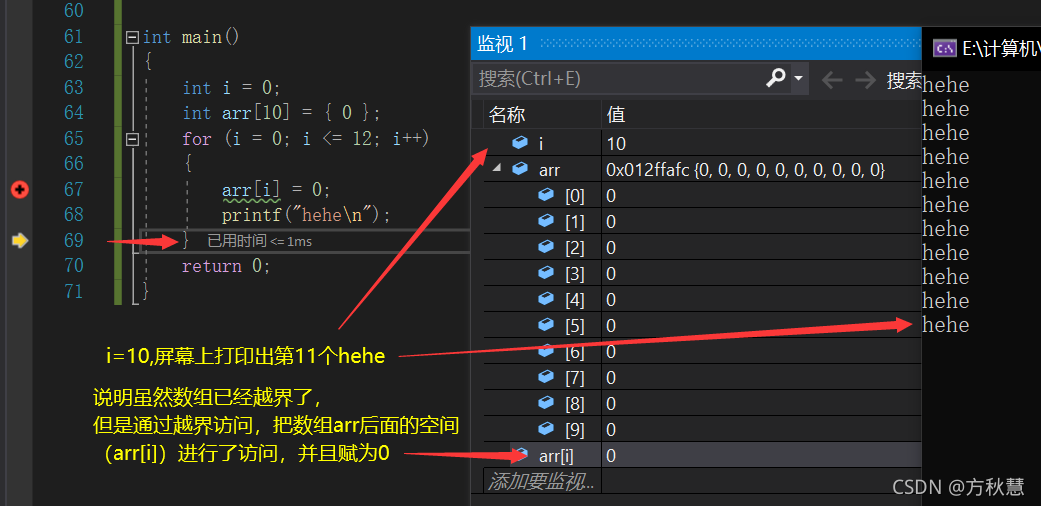Screen dimensions: 1041x506
Task: Select the 监视 1 window title tab
Action: 503,44
